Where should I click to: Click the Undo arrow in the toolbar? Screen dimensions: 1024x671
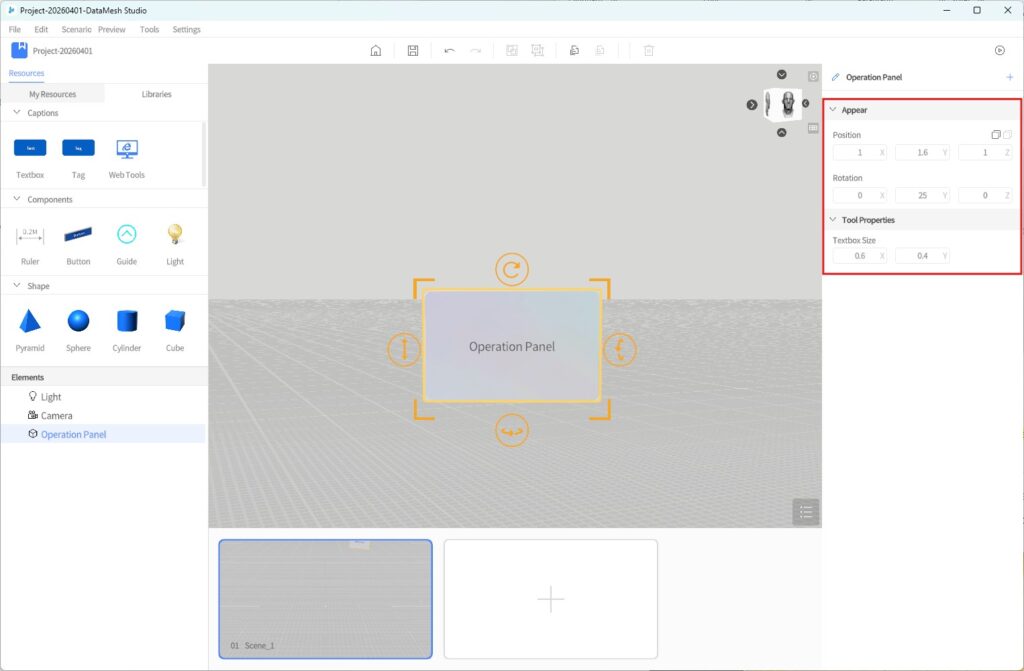(x=450, y=51)
